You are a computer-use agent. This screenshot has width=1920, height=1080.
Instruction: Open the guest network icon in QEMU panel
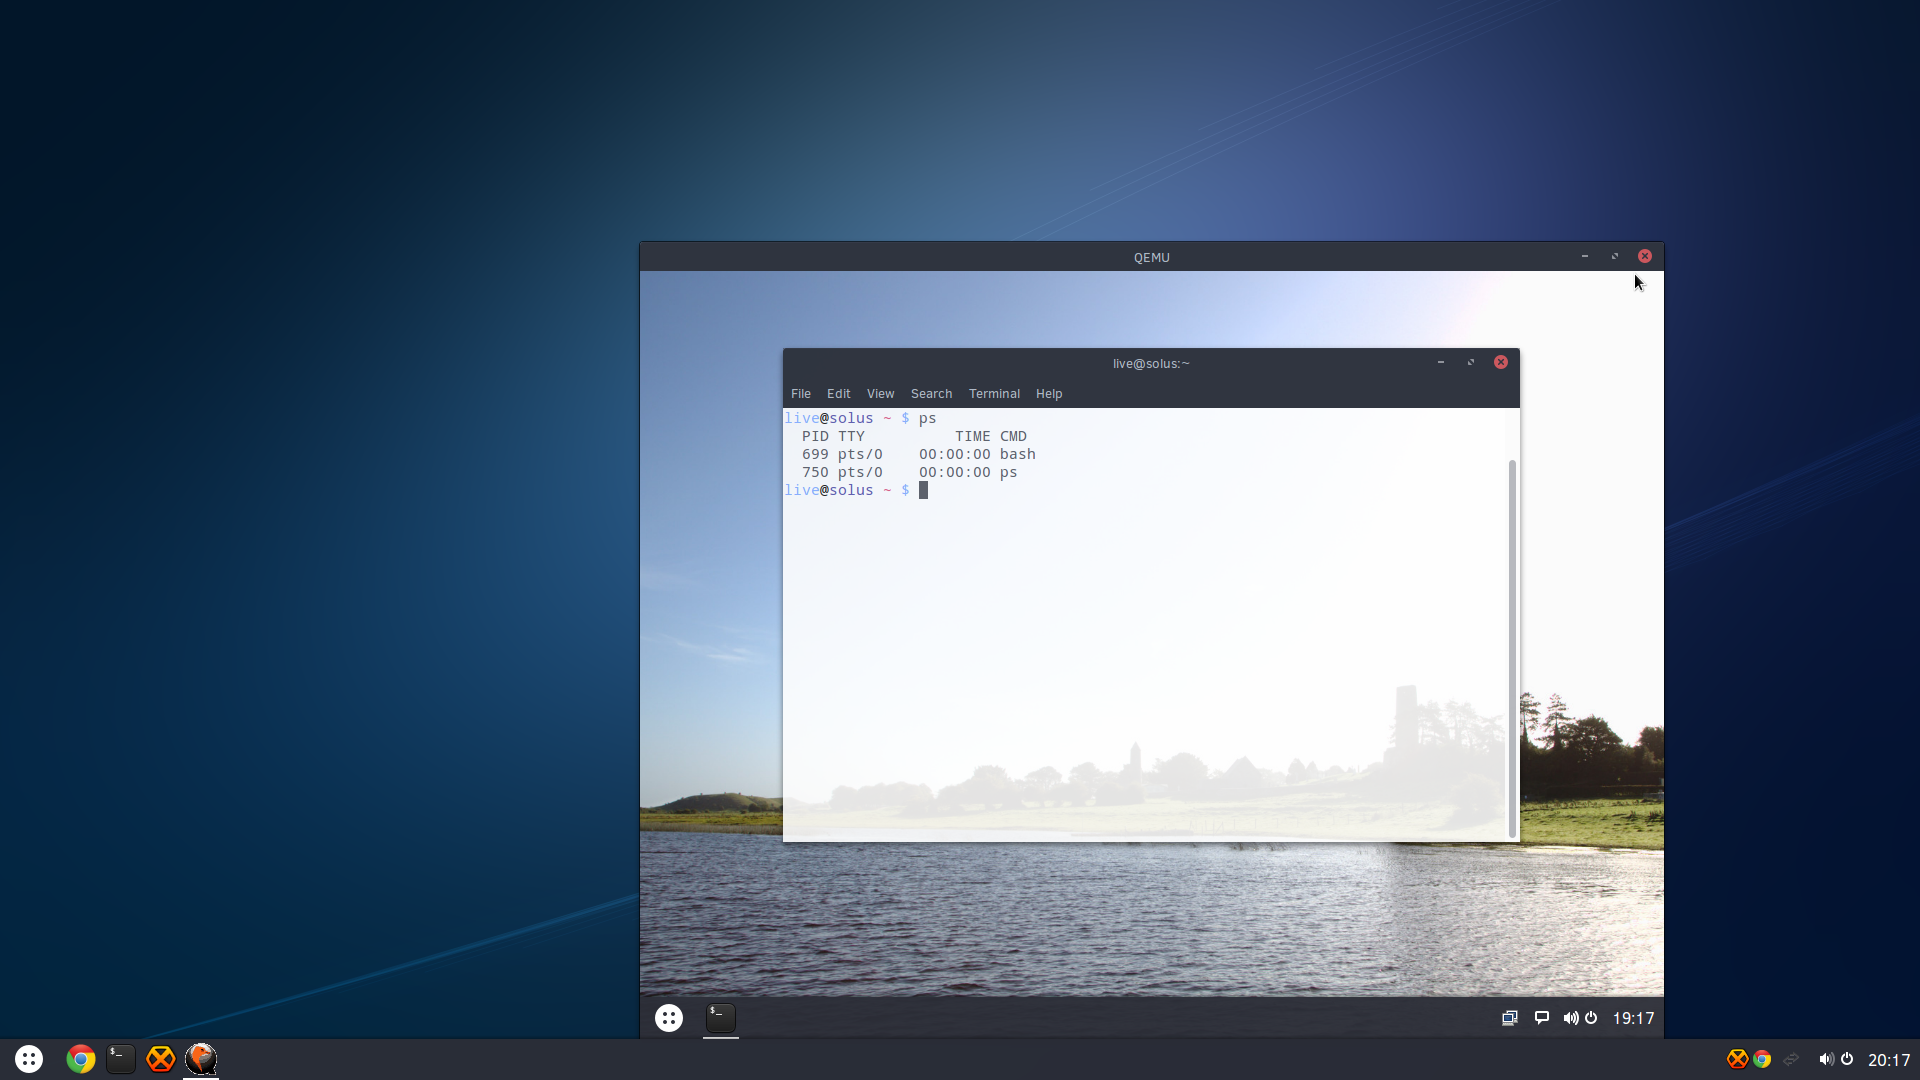tap(1510, 1018)
